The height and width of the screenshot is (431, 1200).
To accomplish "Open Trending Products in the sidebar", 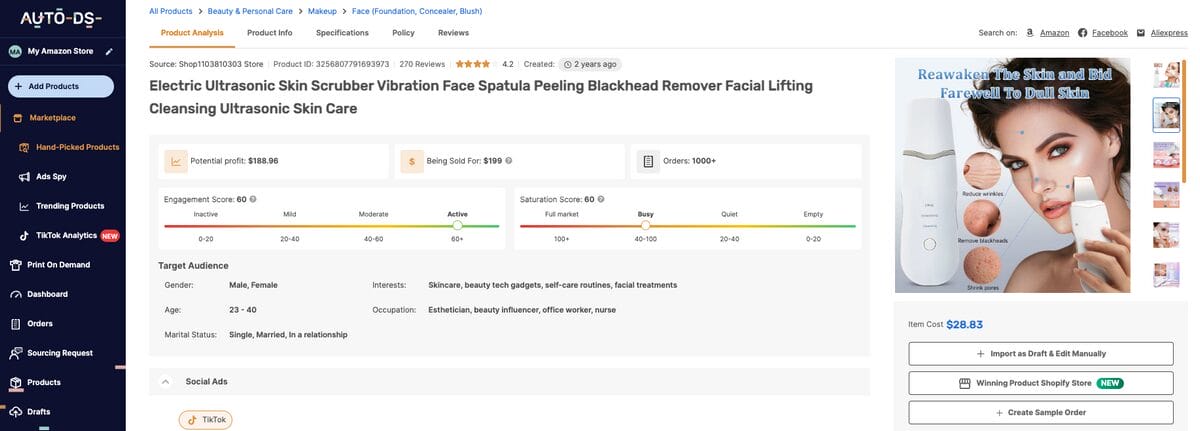I will tap(70, 206).
